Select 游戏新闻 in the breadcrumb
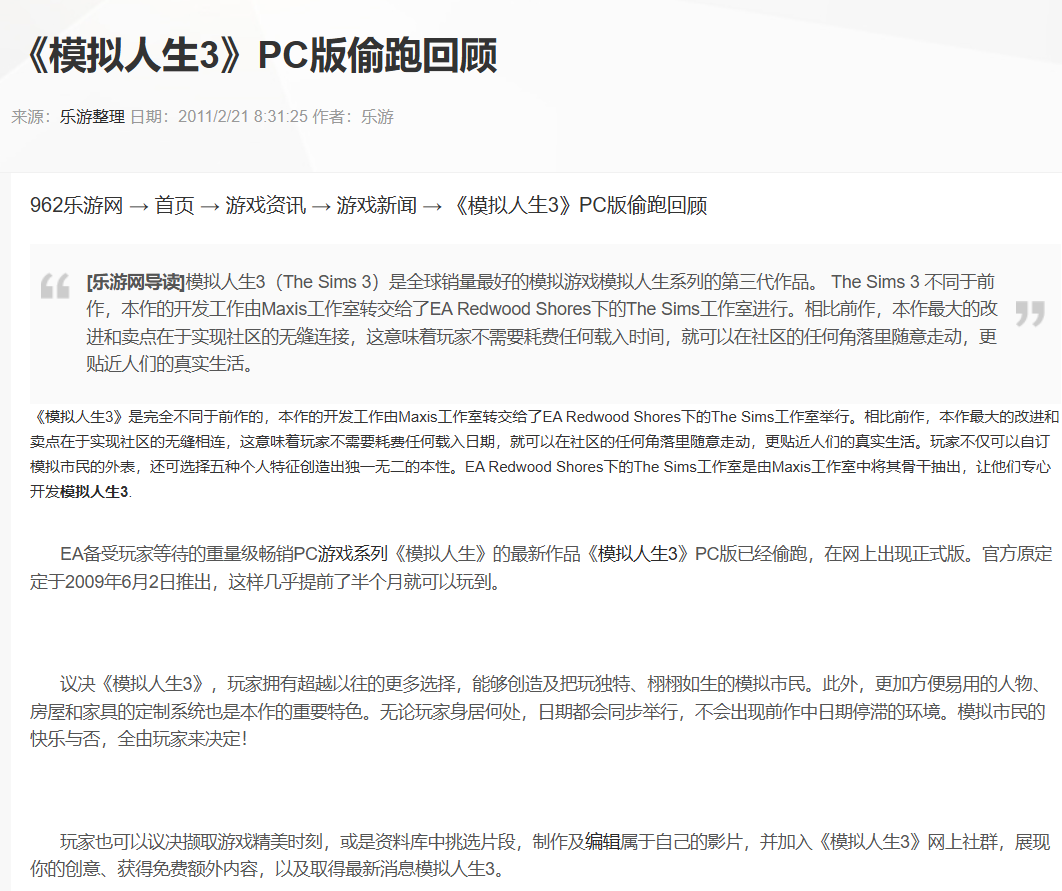The width and height of the screenshot is (1062, 891). 377,204
